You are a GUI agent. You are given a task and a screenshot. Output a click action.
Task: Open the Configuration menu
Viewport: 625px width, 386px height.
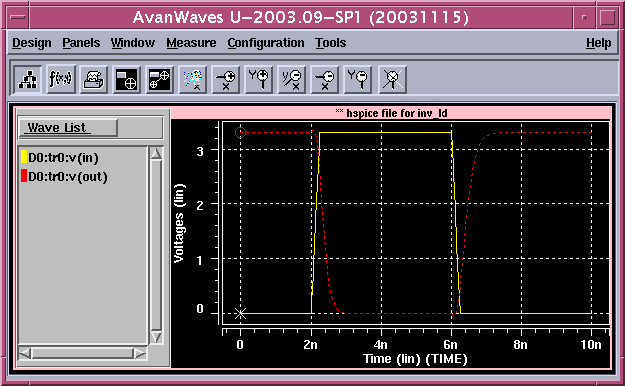[266, 43]
